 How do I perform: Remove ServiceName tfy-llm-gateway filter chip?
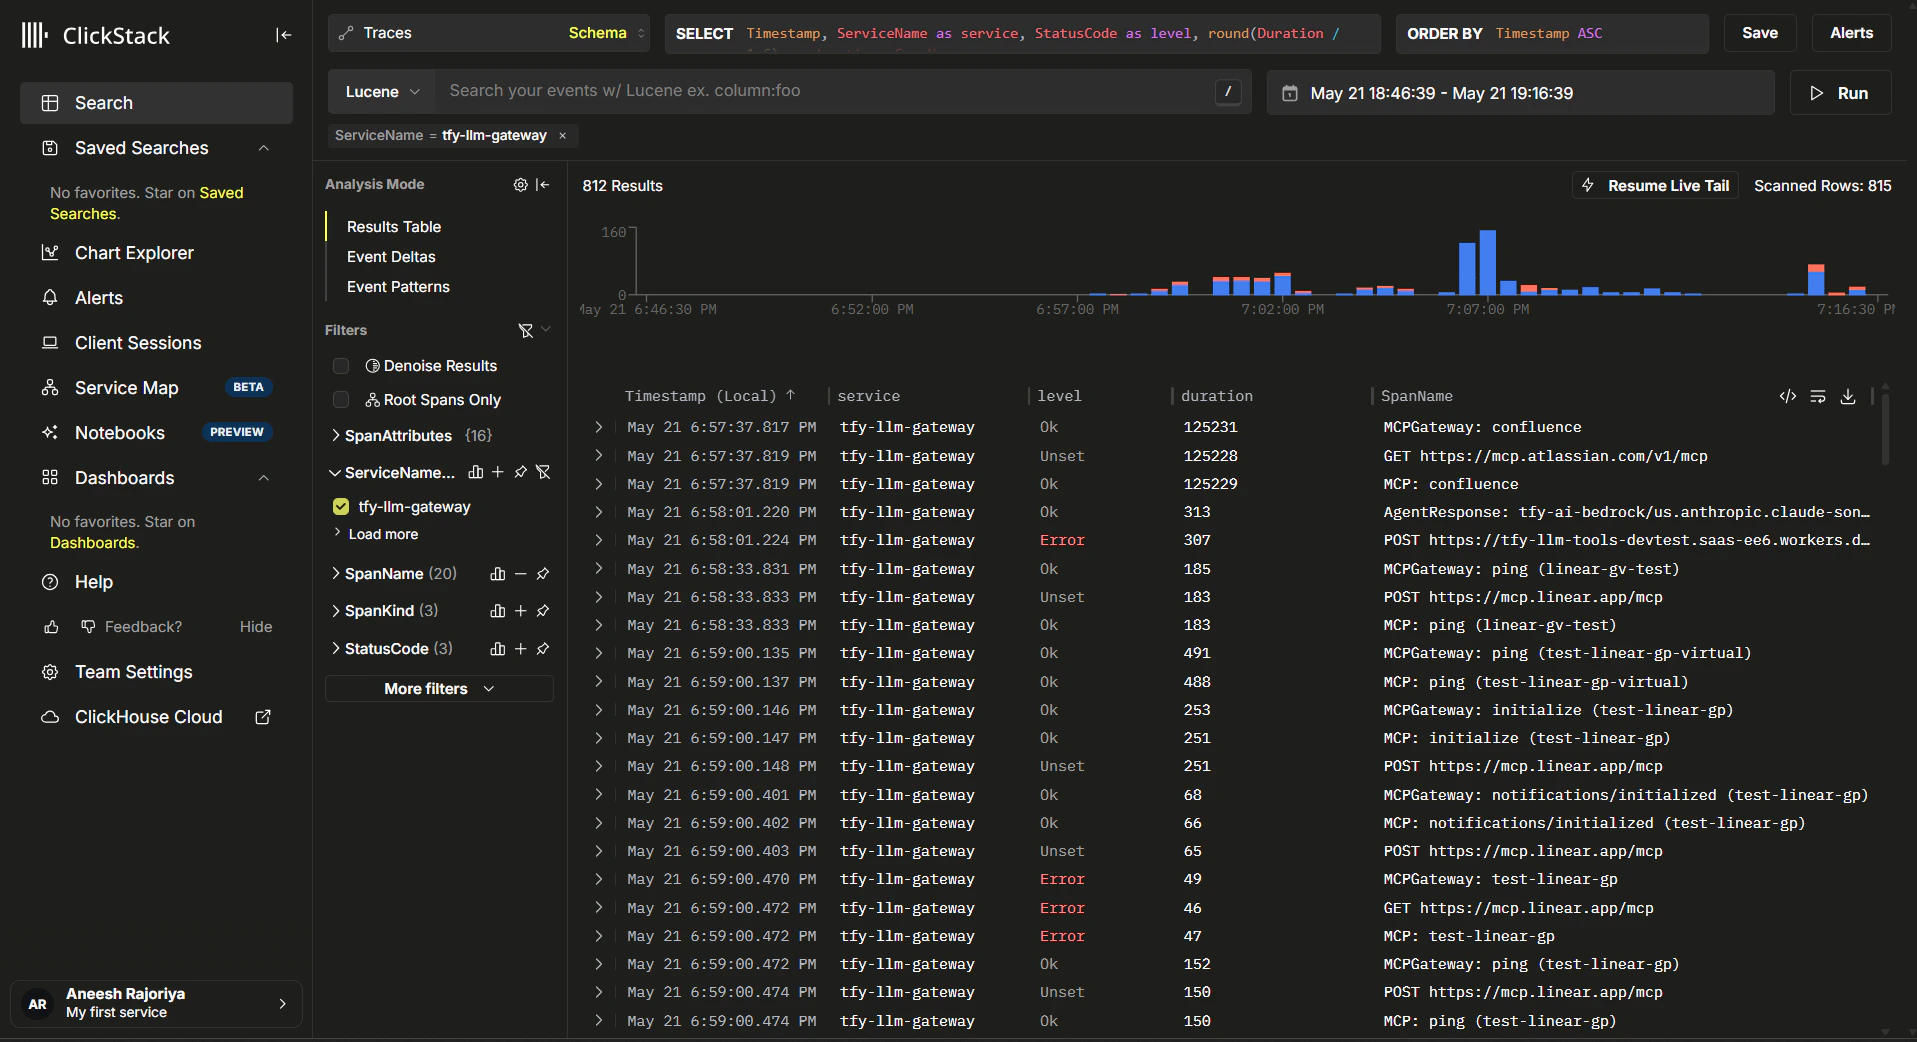563,136
